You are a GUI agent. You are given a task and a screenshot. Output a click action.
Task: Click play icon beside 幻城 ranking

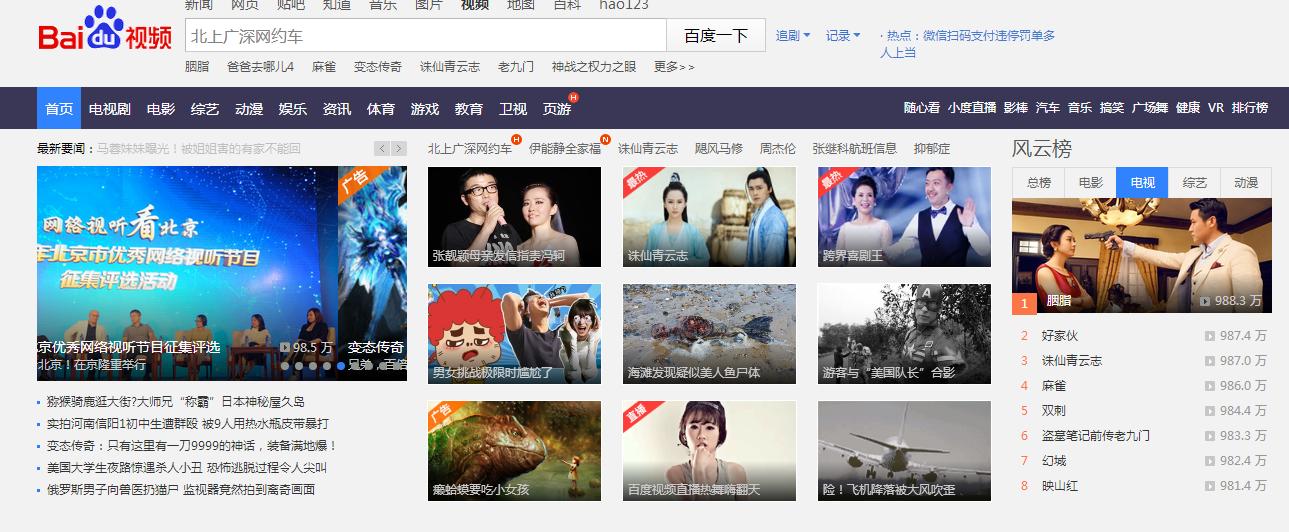tap(1210, 460)
